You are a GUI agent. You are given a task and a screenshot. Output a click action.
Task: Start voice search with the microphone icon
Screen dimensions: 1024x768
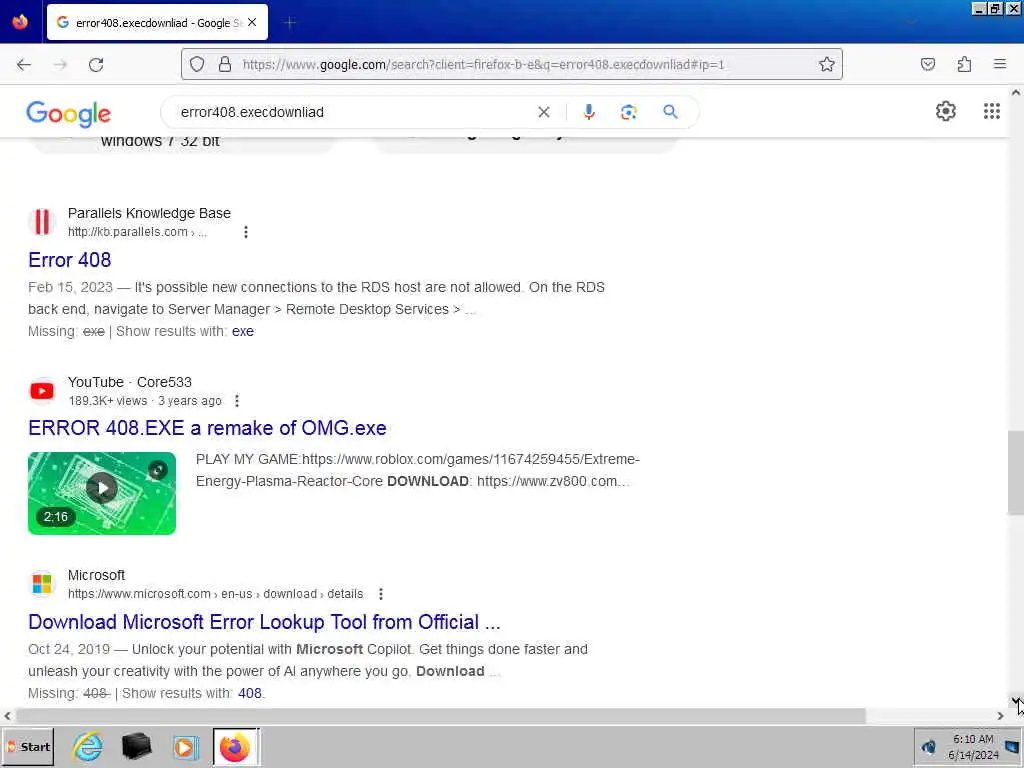pos(589,112)
